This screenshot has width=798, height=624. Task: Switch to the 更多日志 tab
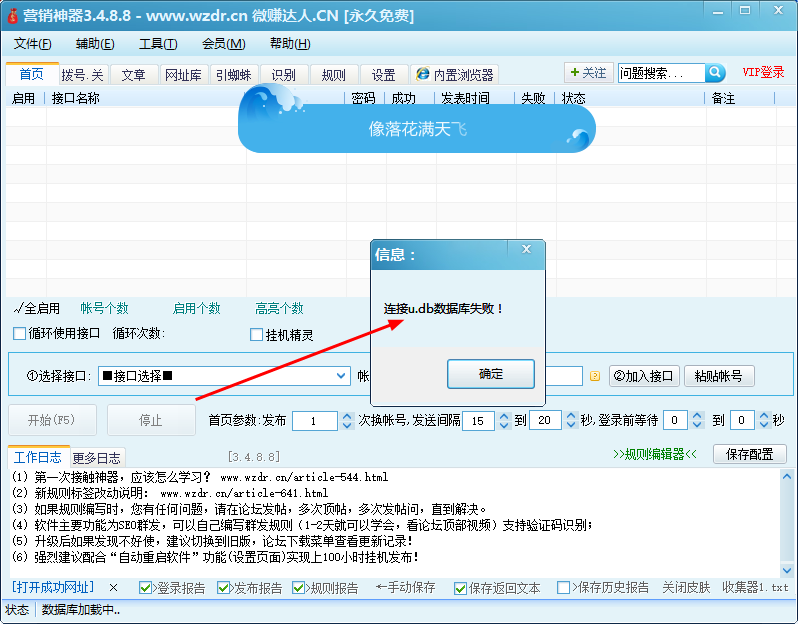[97, 458]
